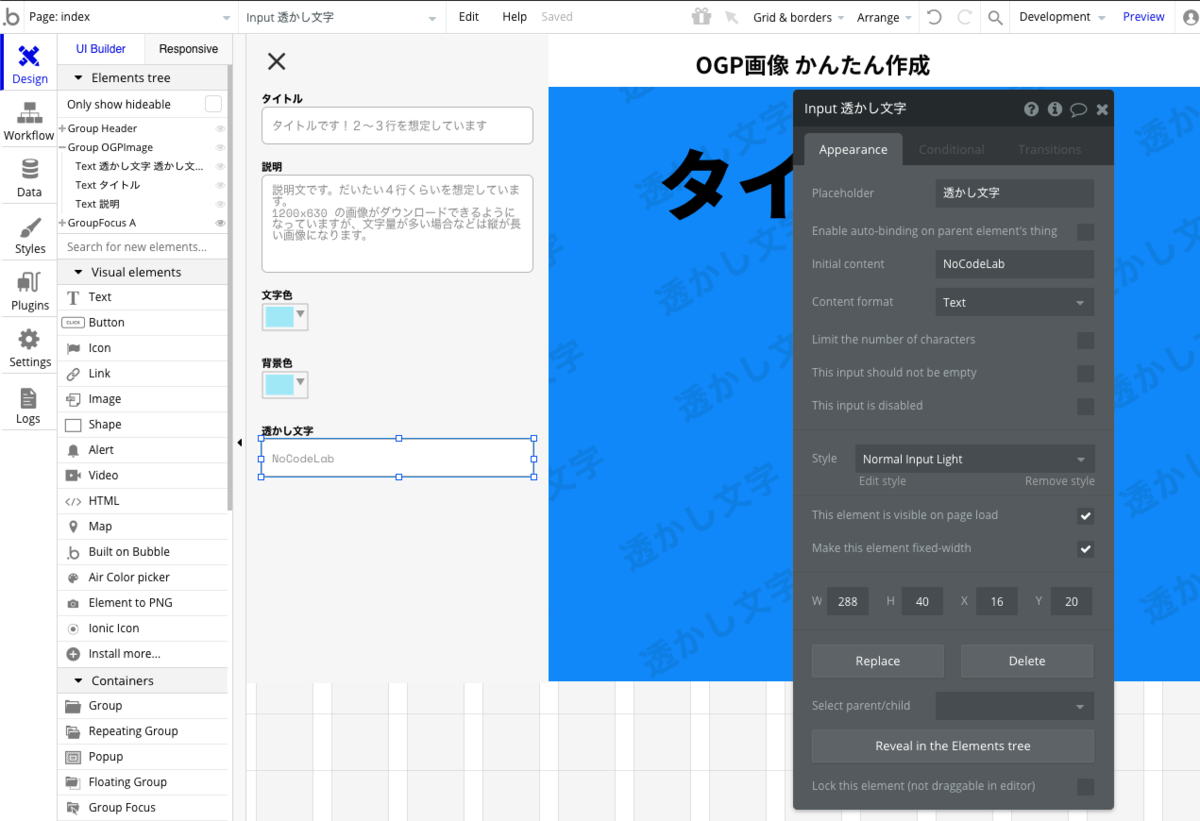Expand Group Header in elements tree
The height and width of the screenshot is (821, 1200).
[x=62, y=129]
